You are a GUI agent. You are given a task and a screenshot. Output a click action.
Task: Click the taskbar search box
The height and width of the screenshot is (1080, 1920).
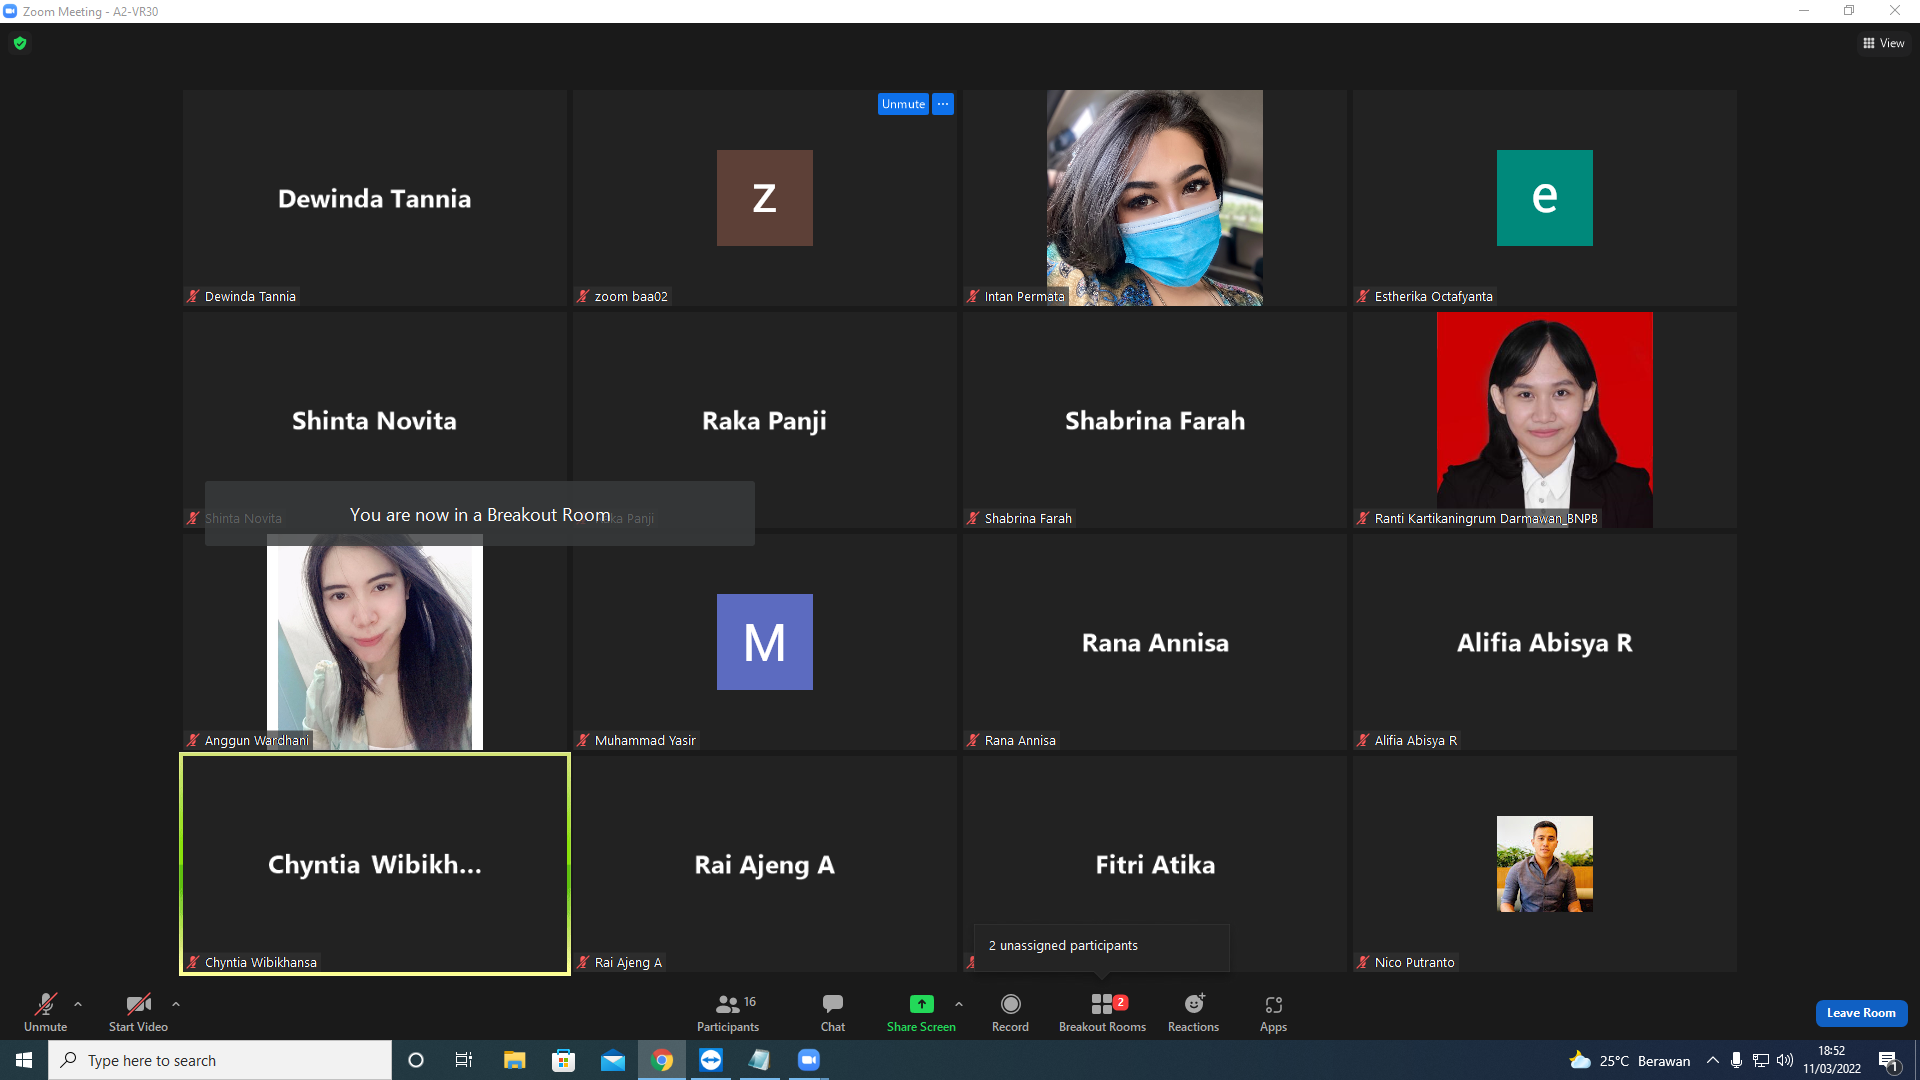click(220, 1060)
